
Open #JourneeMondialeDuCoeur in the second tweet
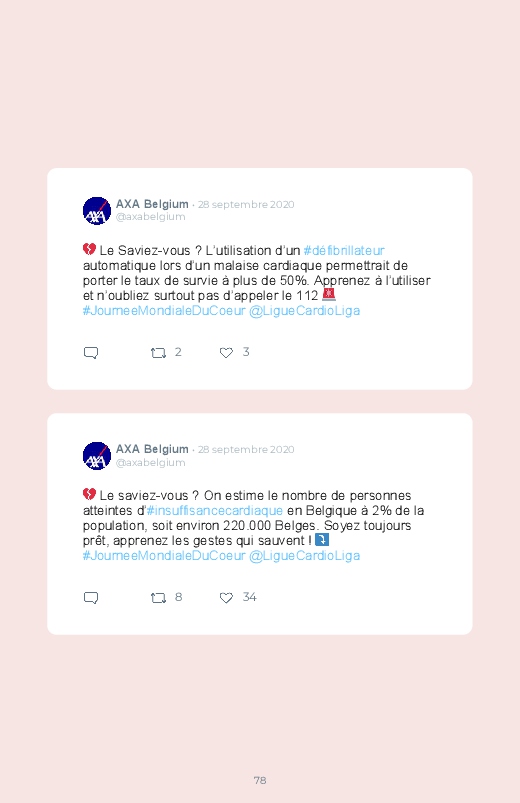click(x=164, y=556)
